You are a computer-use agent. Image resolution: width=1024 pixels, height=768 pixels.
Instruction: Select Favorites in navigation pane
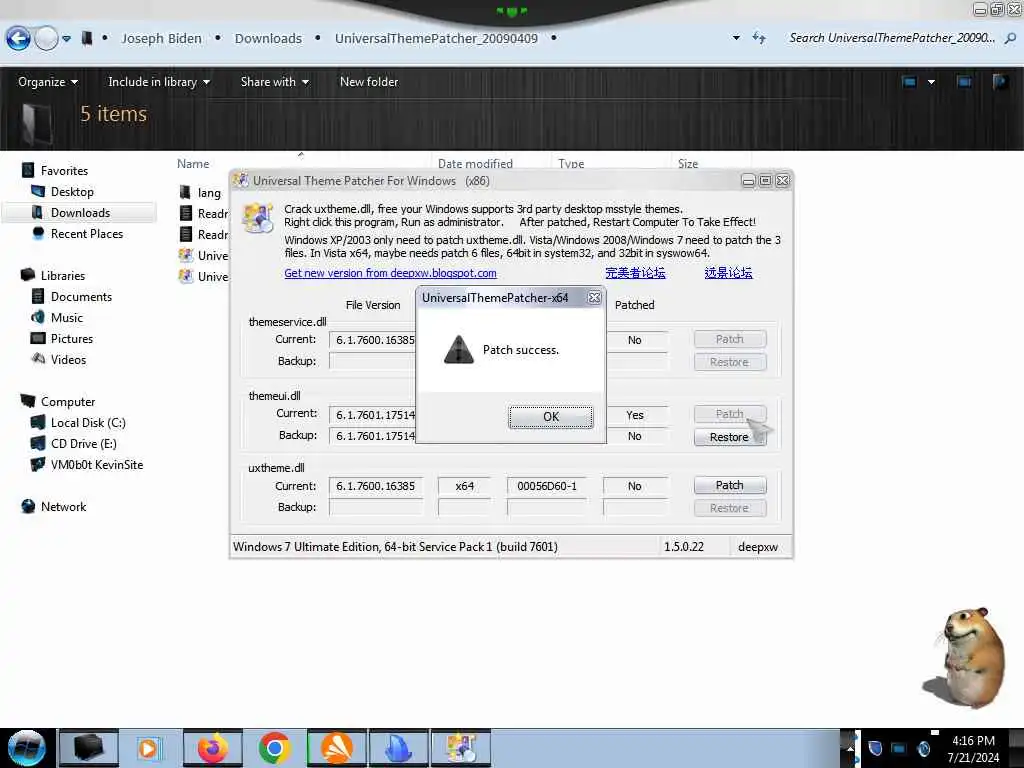click(64, 170)
